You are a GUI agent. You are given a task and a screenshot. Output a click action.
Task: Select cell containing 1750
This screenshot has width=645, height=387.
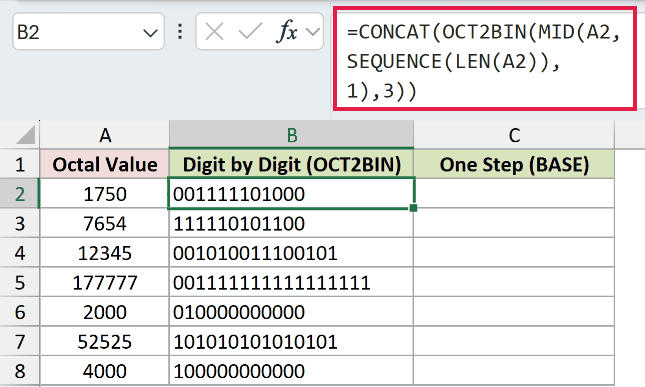point(104,194)
